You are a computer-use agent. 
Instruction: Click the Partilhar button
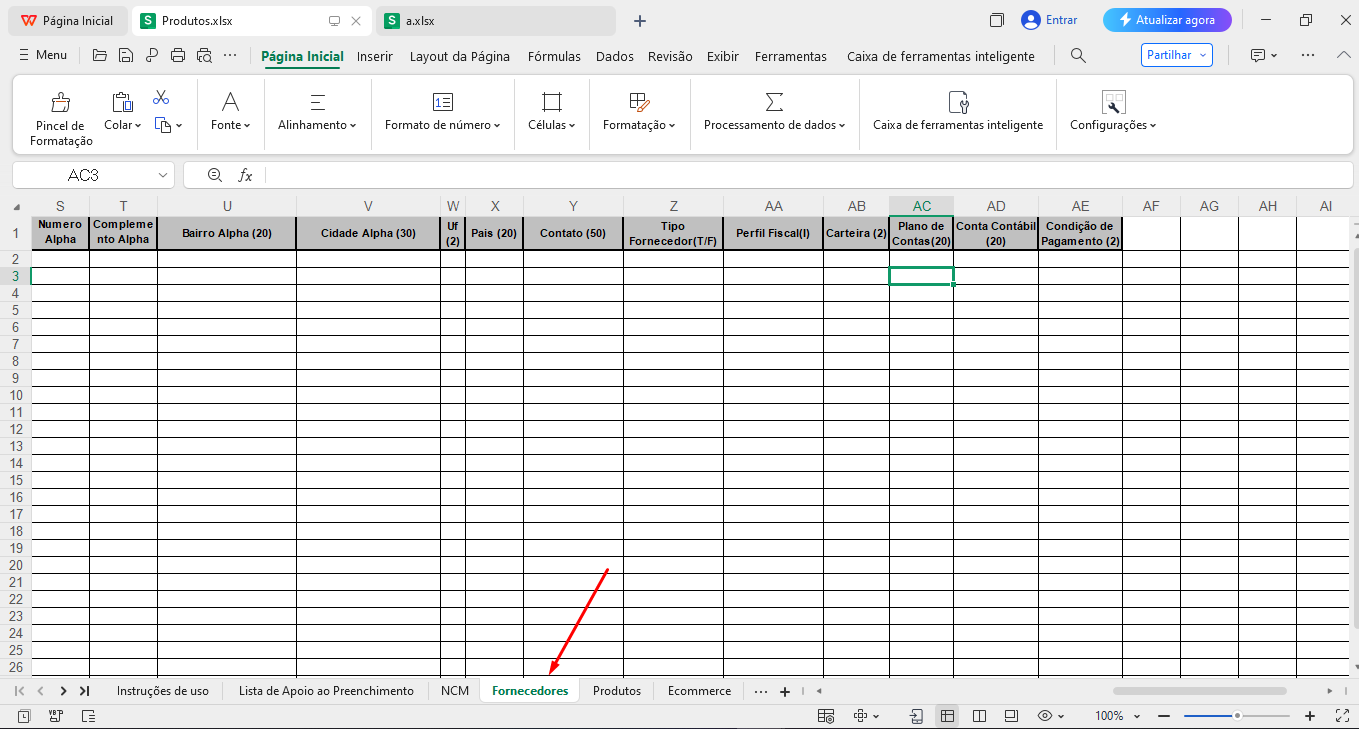(1176, 55)
